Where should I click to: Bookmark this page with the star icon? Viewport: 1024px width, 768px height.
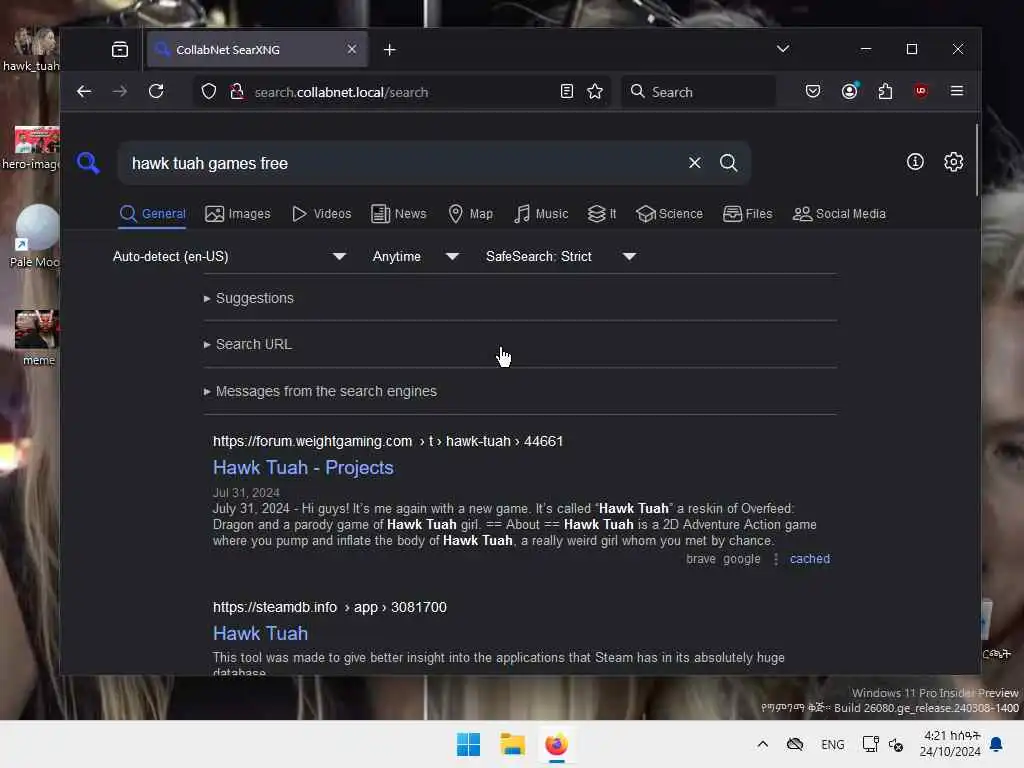coord(595,91)
